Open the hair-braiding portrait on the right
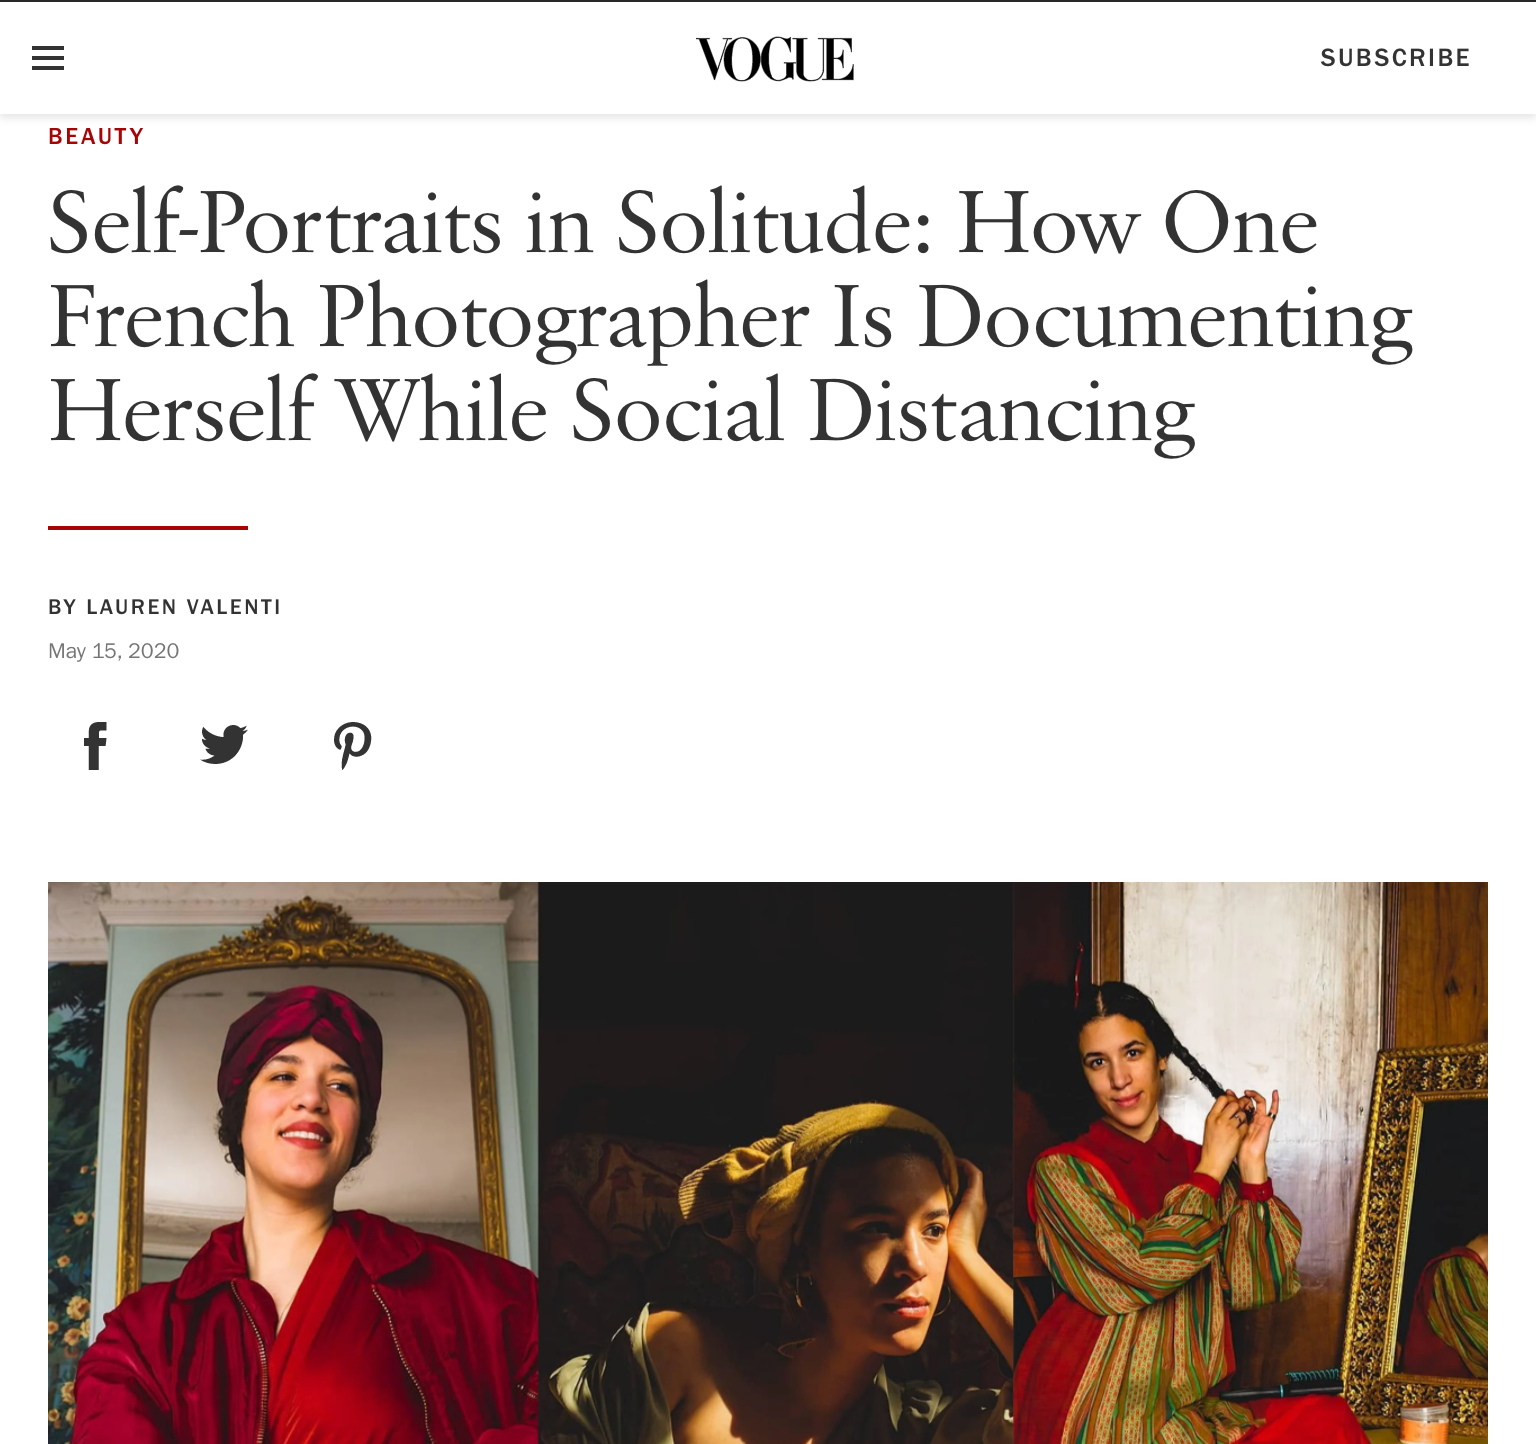Viewport: 1536px width, 1444px height. 1251,1163
